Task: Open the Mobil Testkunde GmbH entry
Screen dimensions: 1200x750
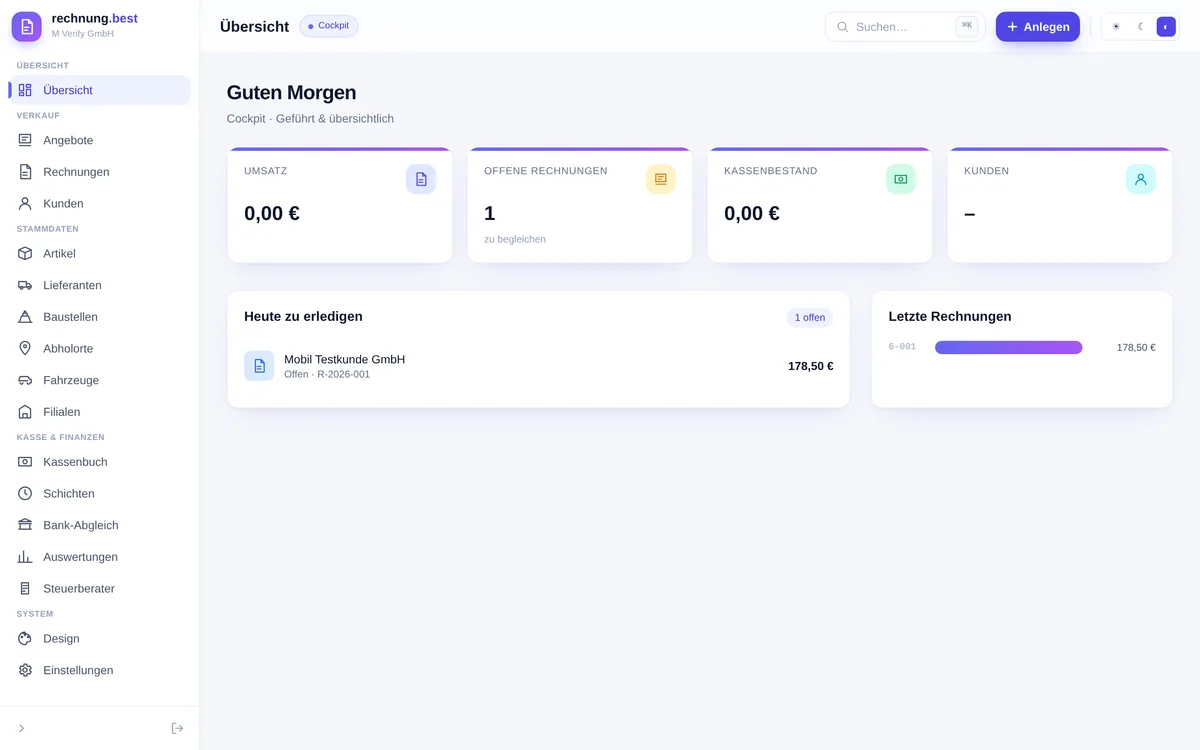Action: pos(538,366)
